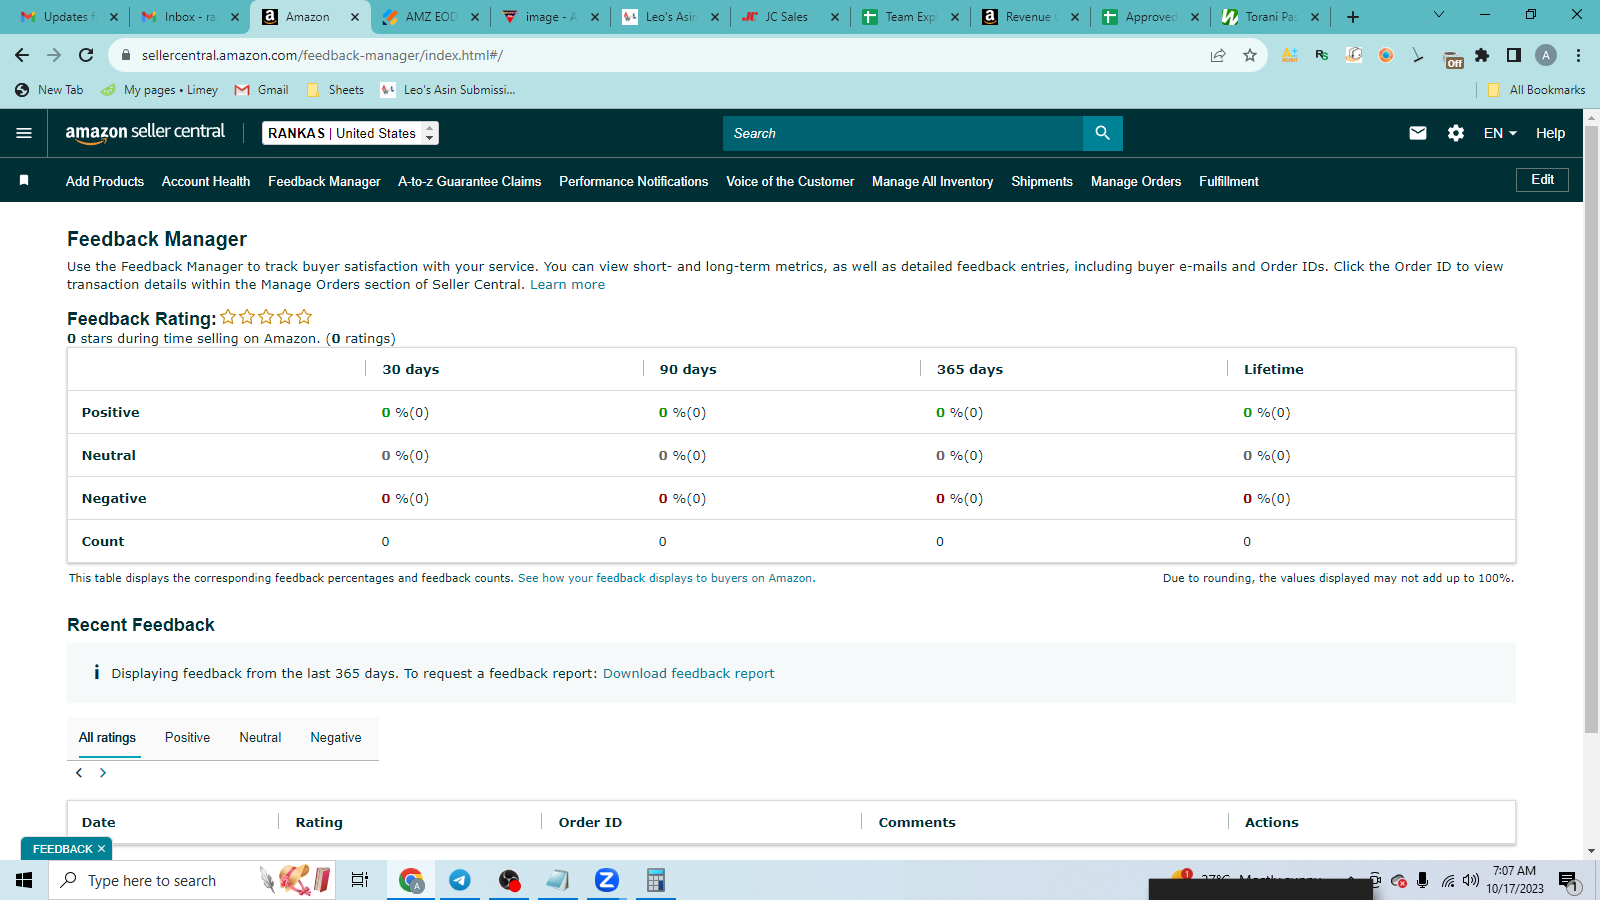Switch to the JC Sales browser tab
Viewport: 1600px width, 900px height.
pyautogui.click(x=790, y=17)
